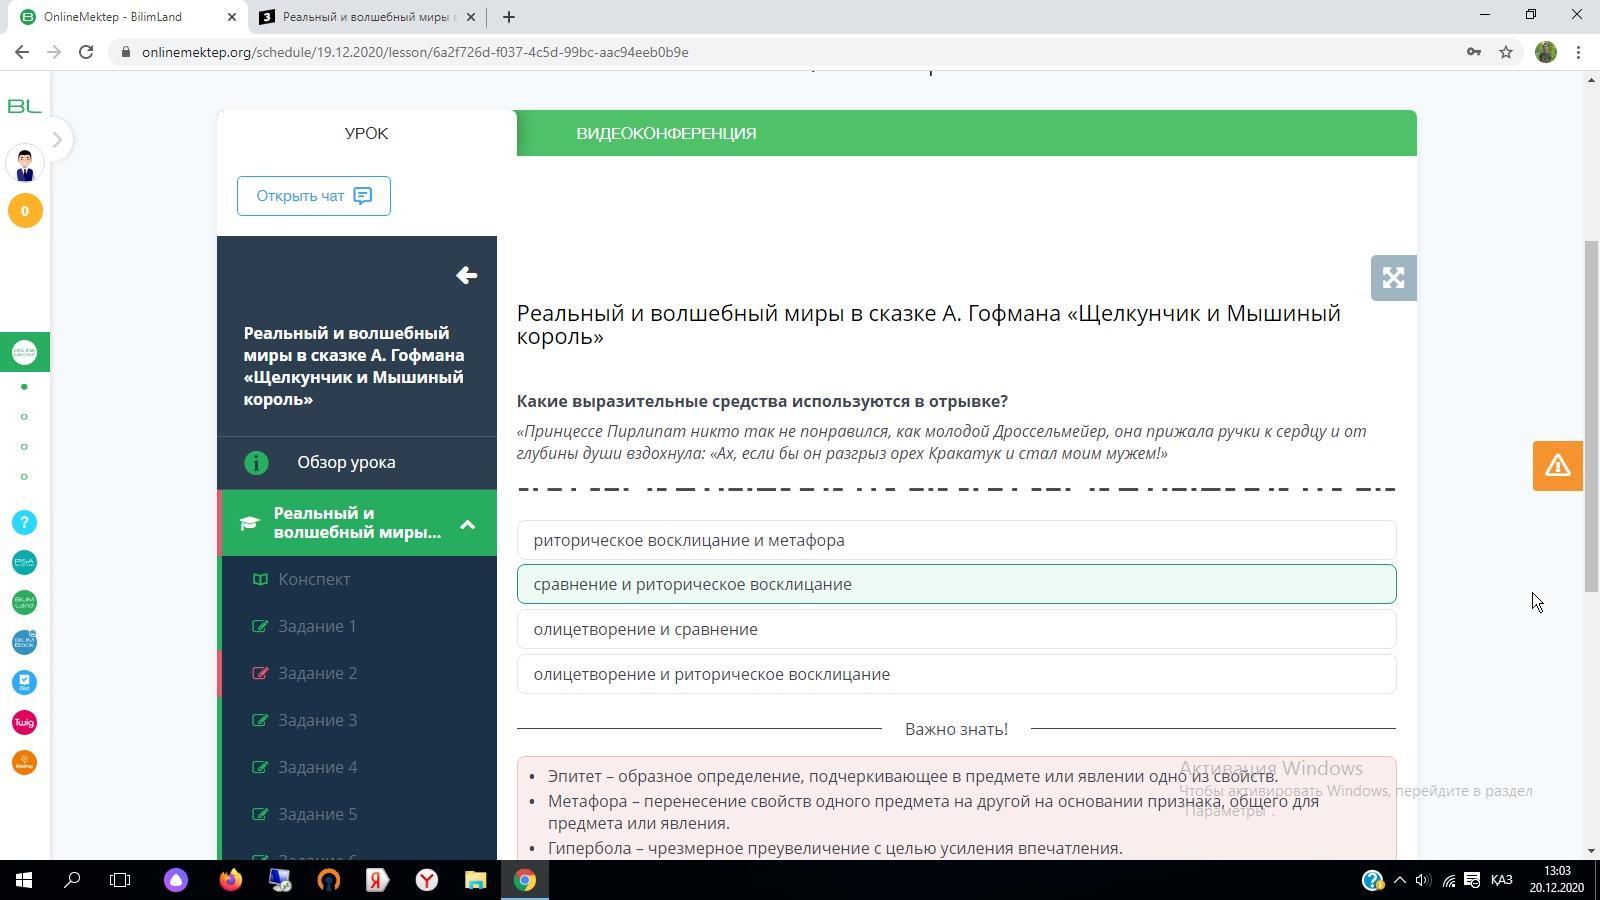The image size is (1600, 900).
Task: Select the green Online Mektep sidebar icon
Action: pyautogui.click(x=25, y=352)
